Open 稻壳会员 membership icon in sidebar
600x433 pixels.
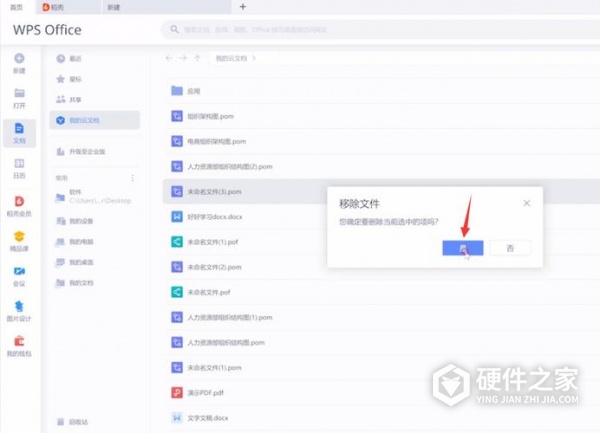(x=19, y=201)
